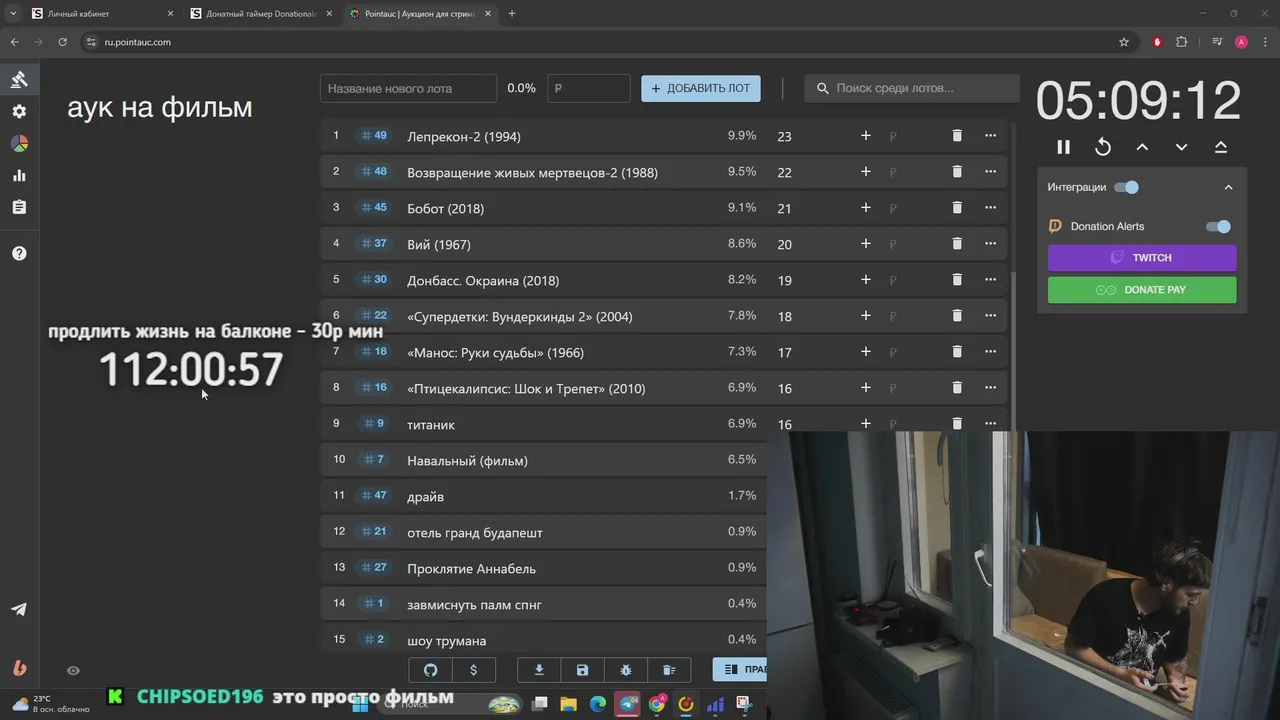Click the green DONATE PAY button
1280x720 pixels.
(x=1142, y=290)
